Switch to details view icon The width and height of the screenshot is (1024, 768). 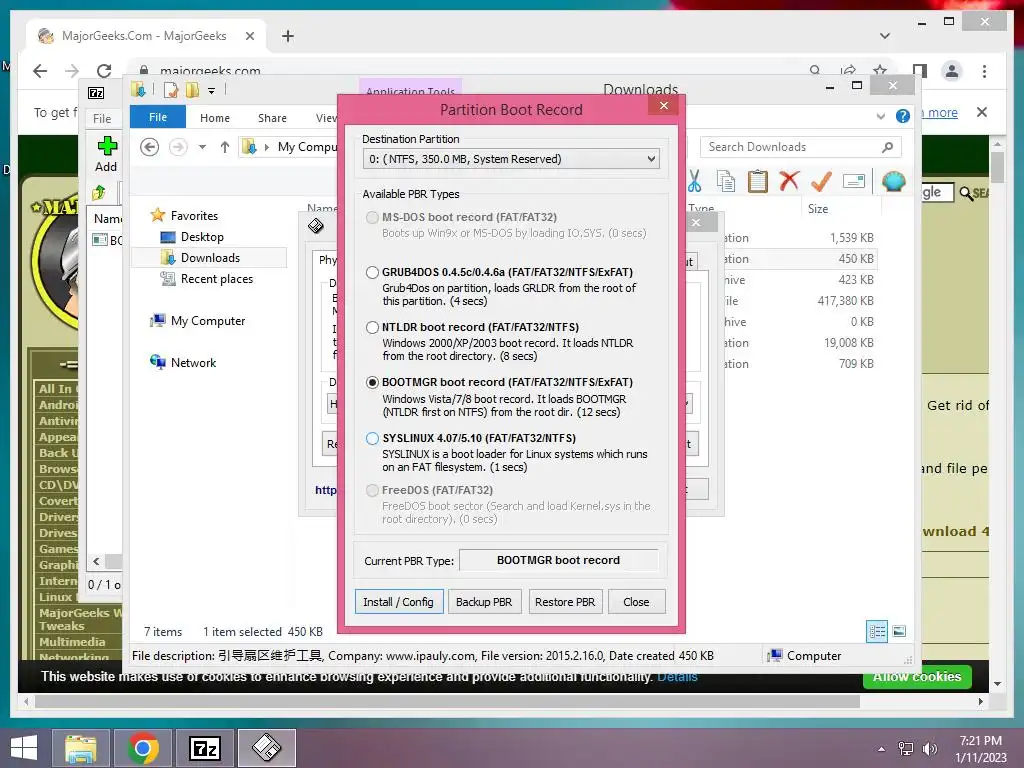[x=876, y=631]
